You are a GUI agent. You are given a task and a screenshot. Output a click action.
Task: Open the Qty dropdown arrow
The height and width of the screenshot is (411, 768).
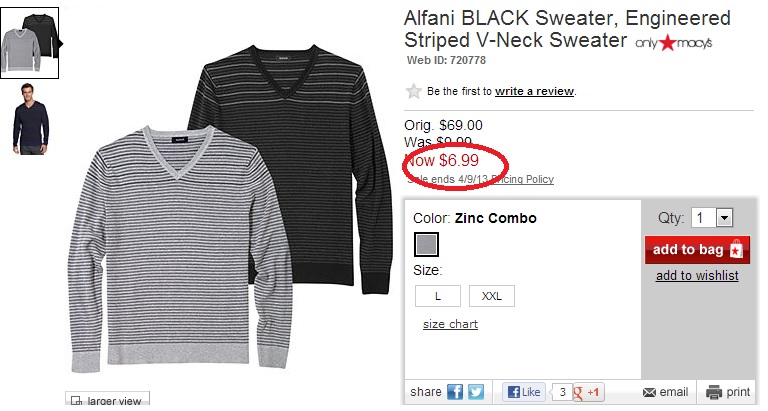tap(724, 218)
